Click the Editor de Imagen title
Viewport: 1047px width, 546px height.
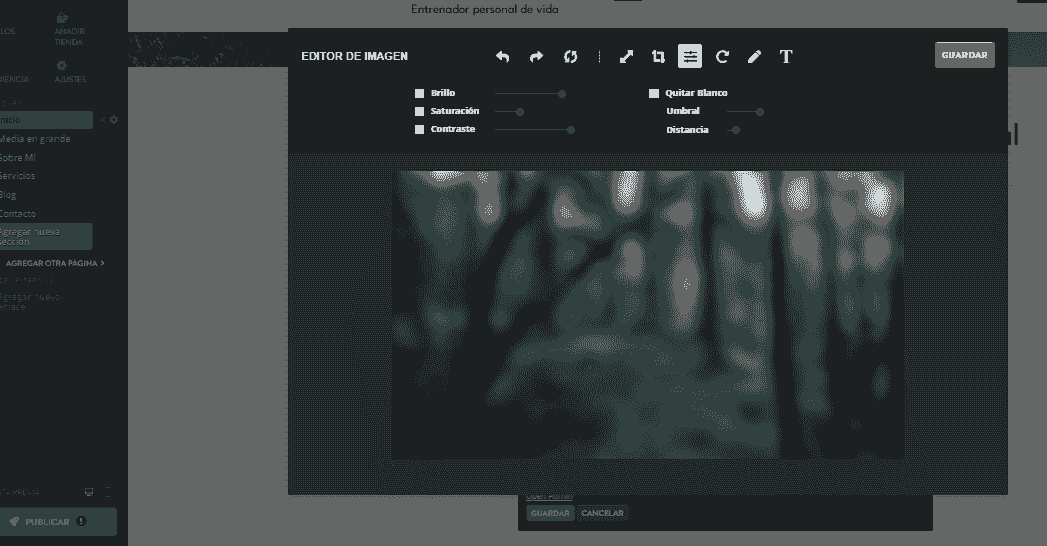click(355, 56)
